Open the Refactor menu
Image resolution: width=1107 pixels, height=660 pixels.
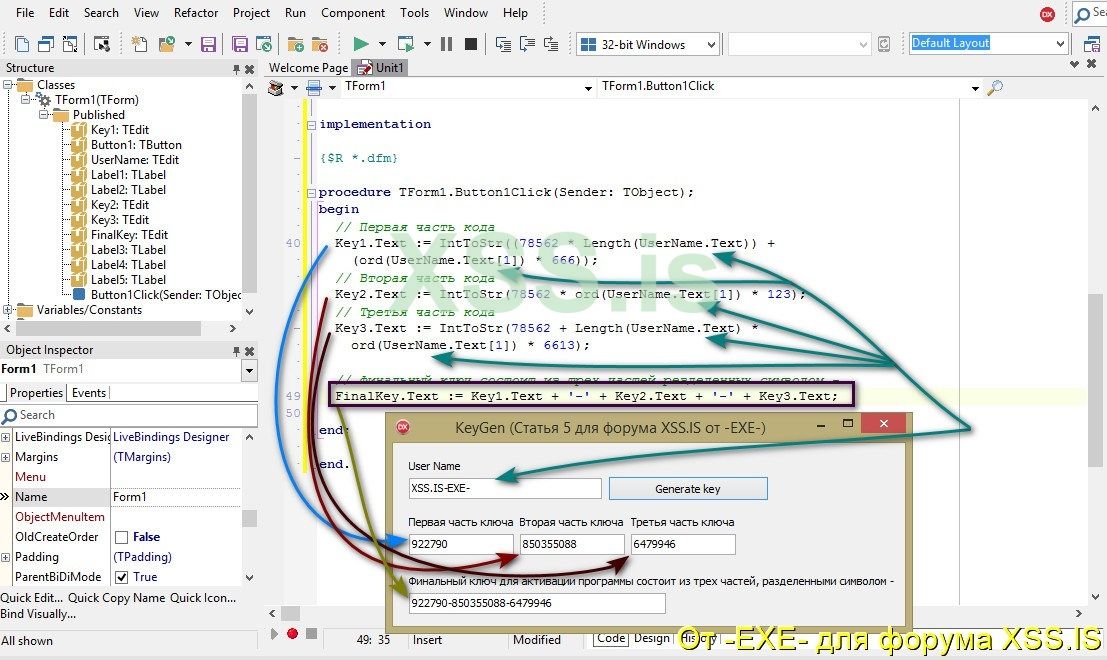pos(196,13)
